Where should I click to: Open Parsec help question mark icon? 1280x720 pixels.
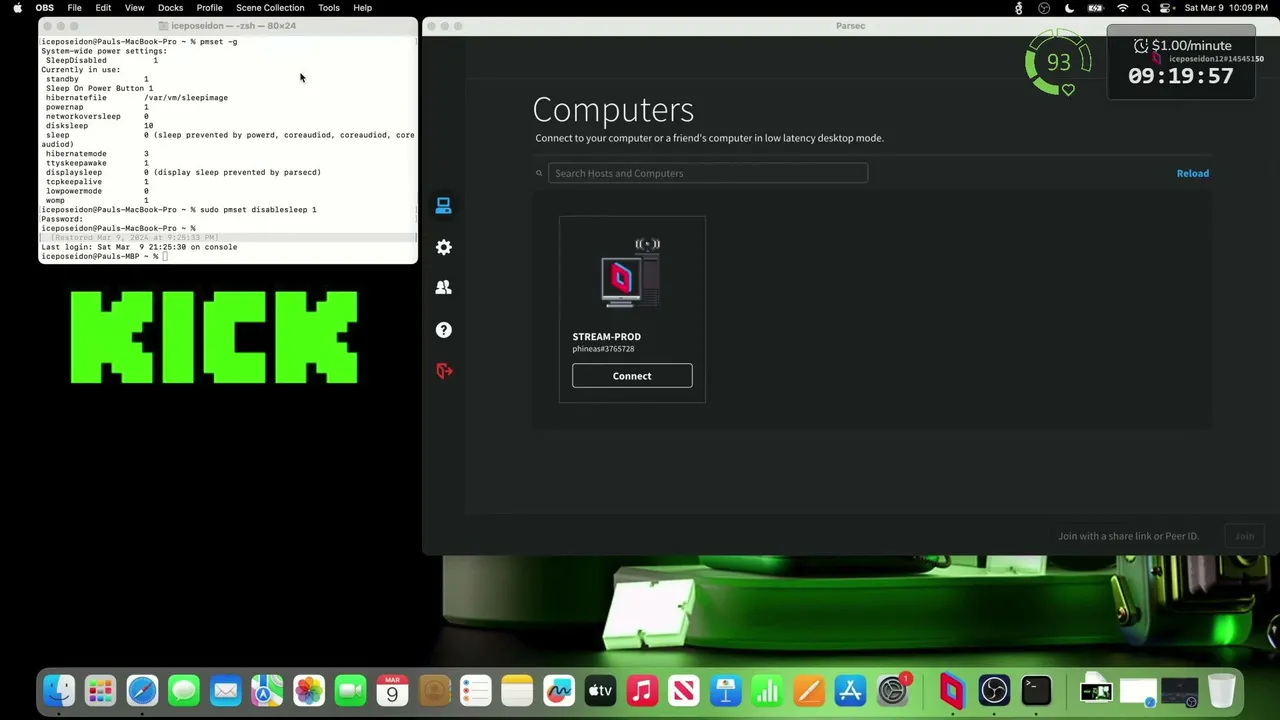click(x=444, y=330)
